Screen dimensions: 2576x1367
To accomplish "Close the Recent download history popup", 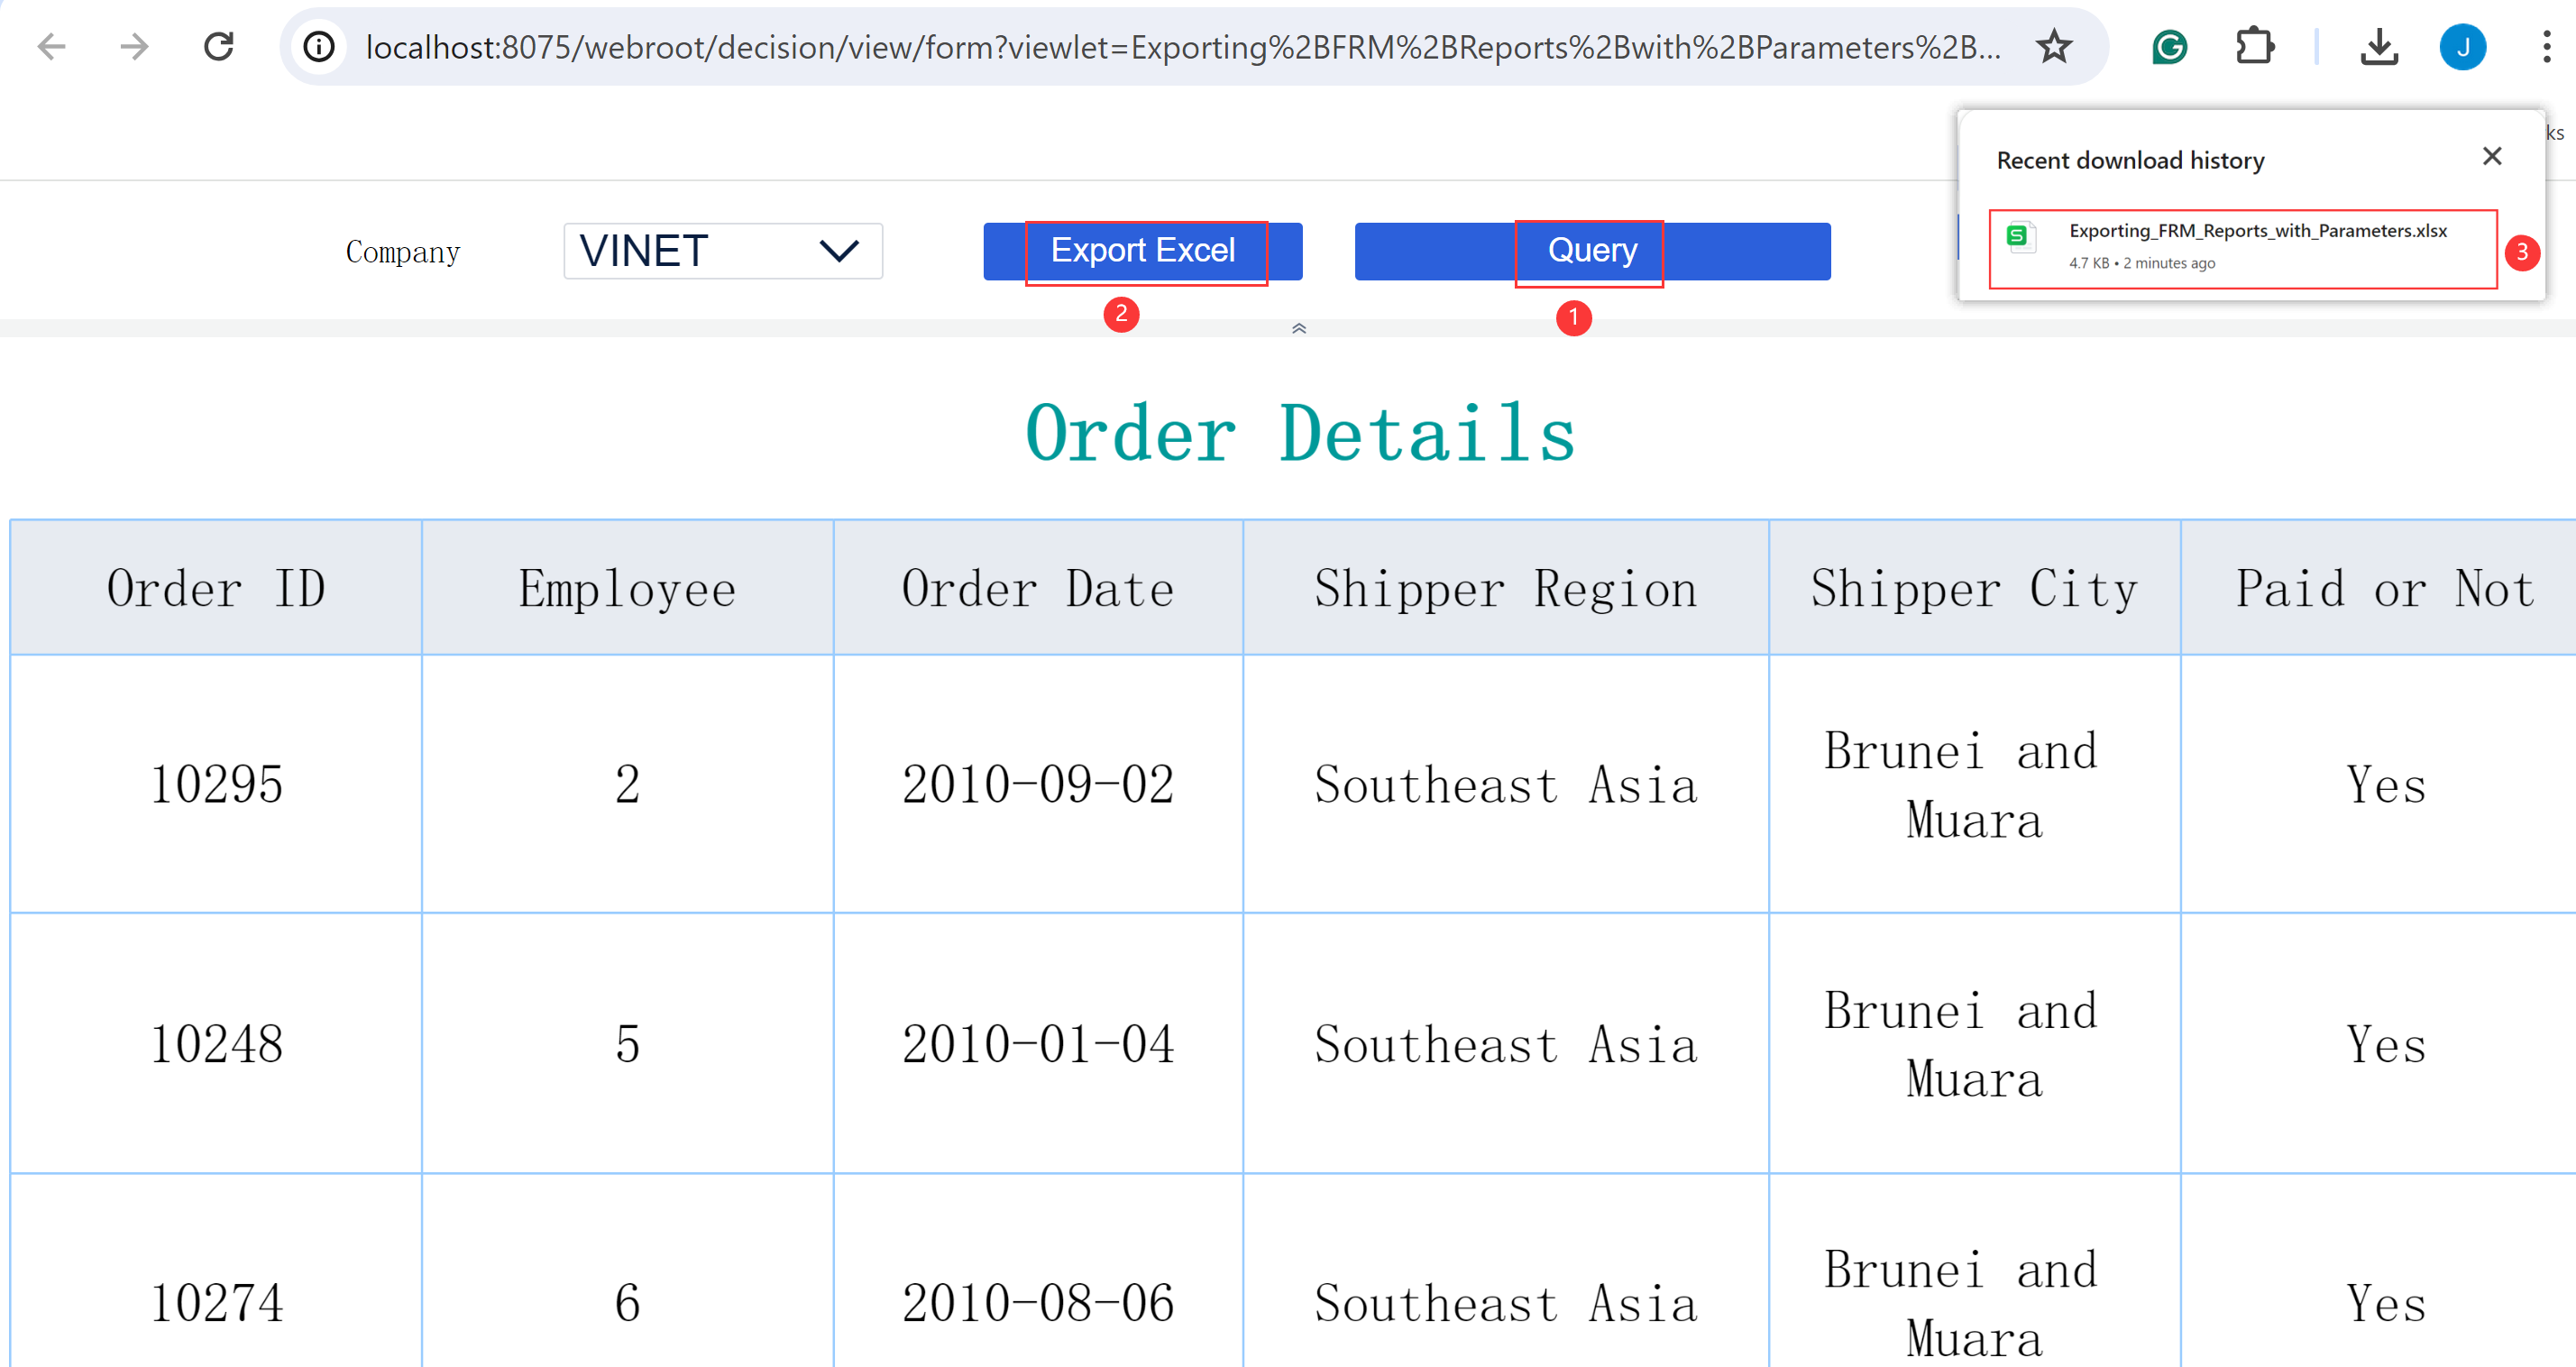I will click(2492, 156).
